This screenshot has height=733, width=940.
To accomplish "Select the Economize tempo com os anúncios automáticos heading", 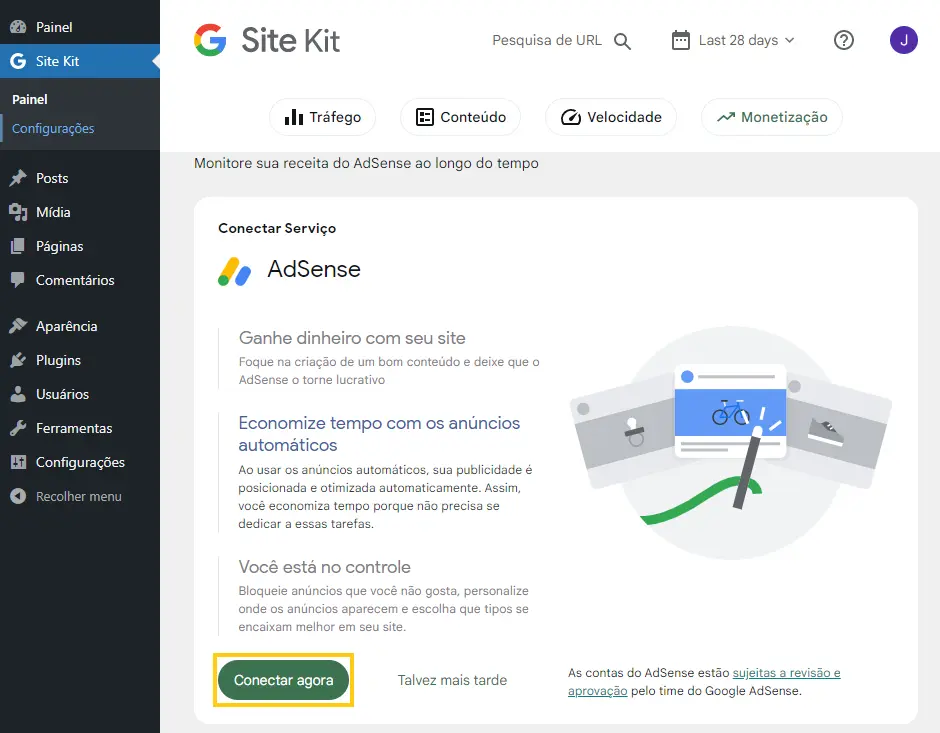I will [x=379, y=434].
